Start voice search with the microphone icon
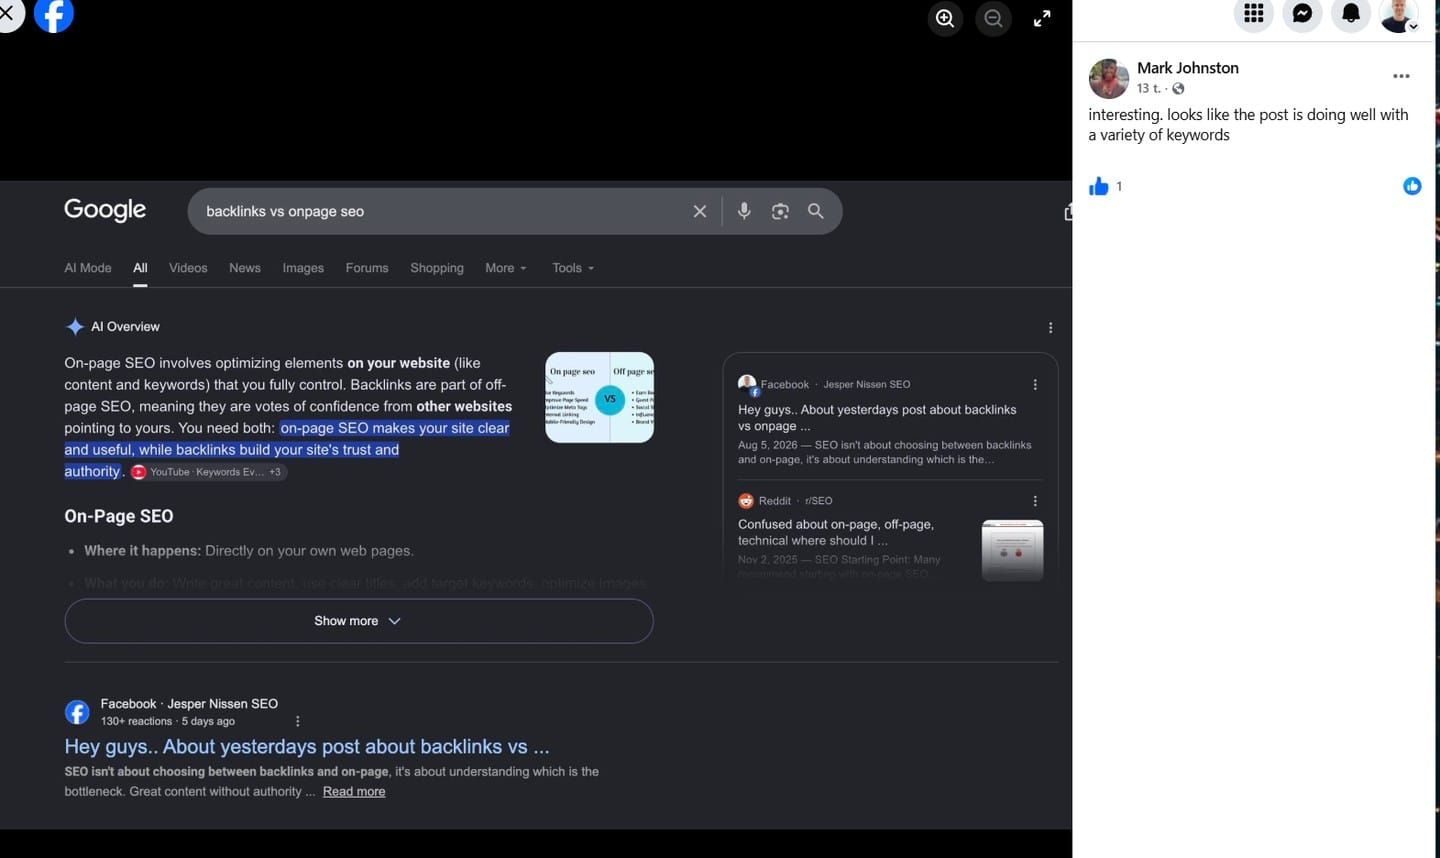 coord(744,211)
